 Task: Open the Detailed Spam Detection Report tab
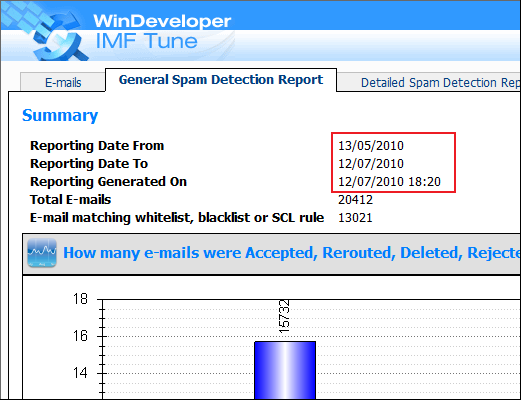click(x=428, y=82)
